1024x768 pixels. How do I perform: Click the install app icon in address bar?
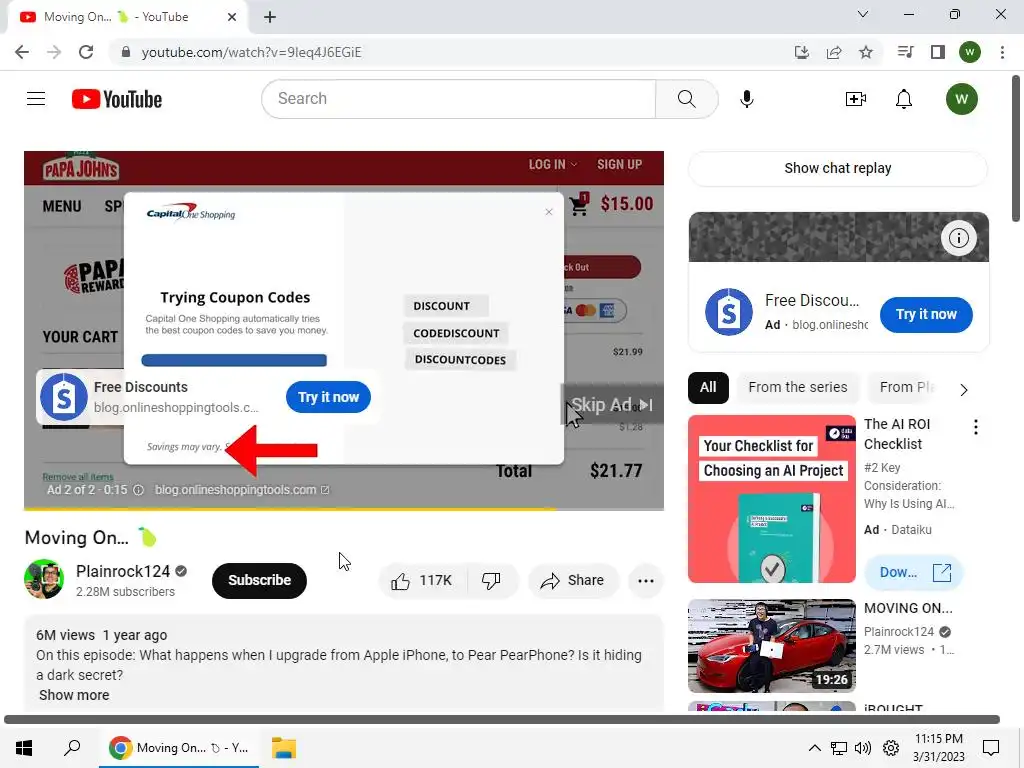tap(802, 52)
